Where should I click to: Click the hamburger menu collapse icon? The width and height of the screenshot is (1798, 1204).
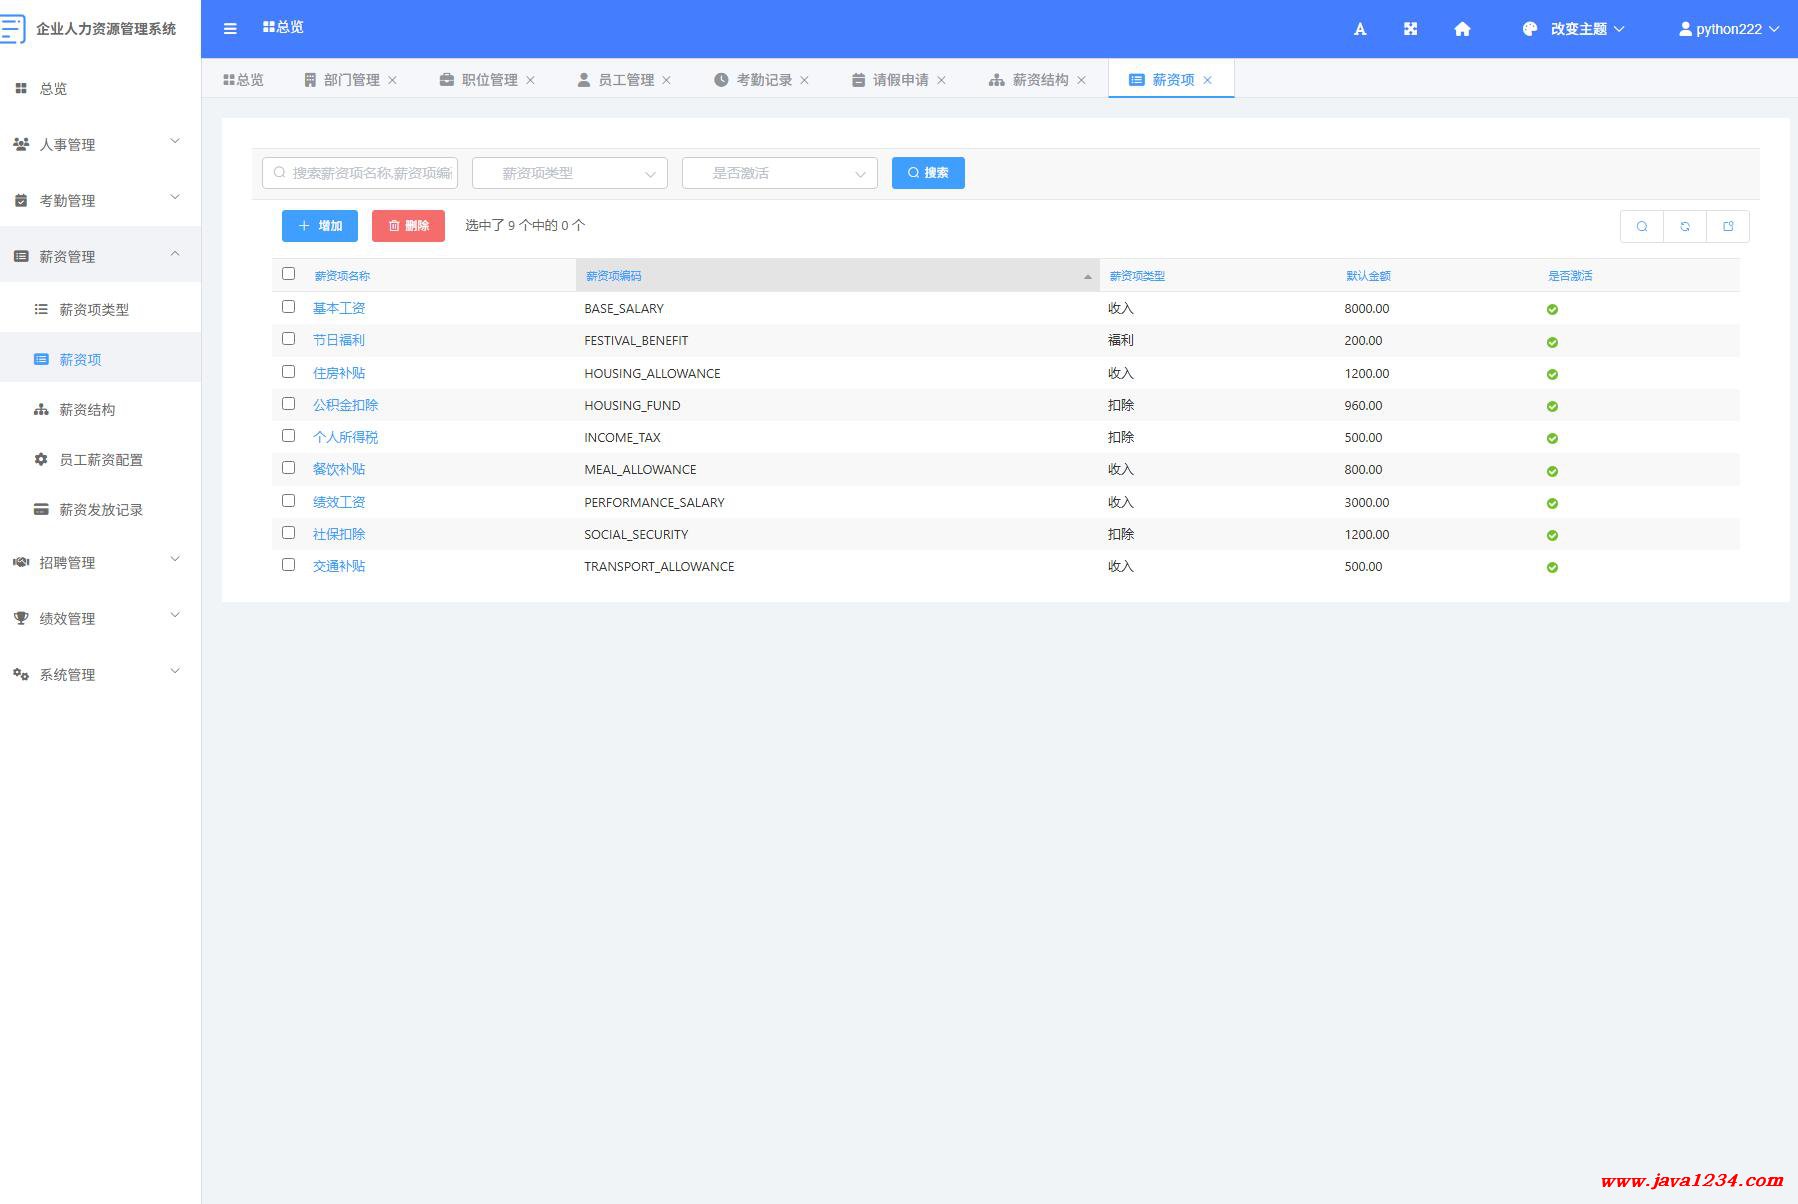[x=230, y=29]
